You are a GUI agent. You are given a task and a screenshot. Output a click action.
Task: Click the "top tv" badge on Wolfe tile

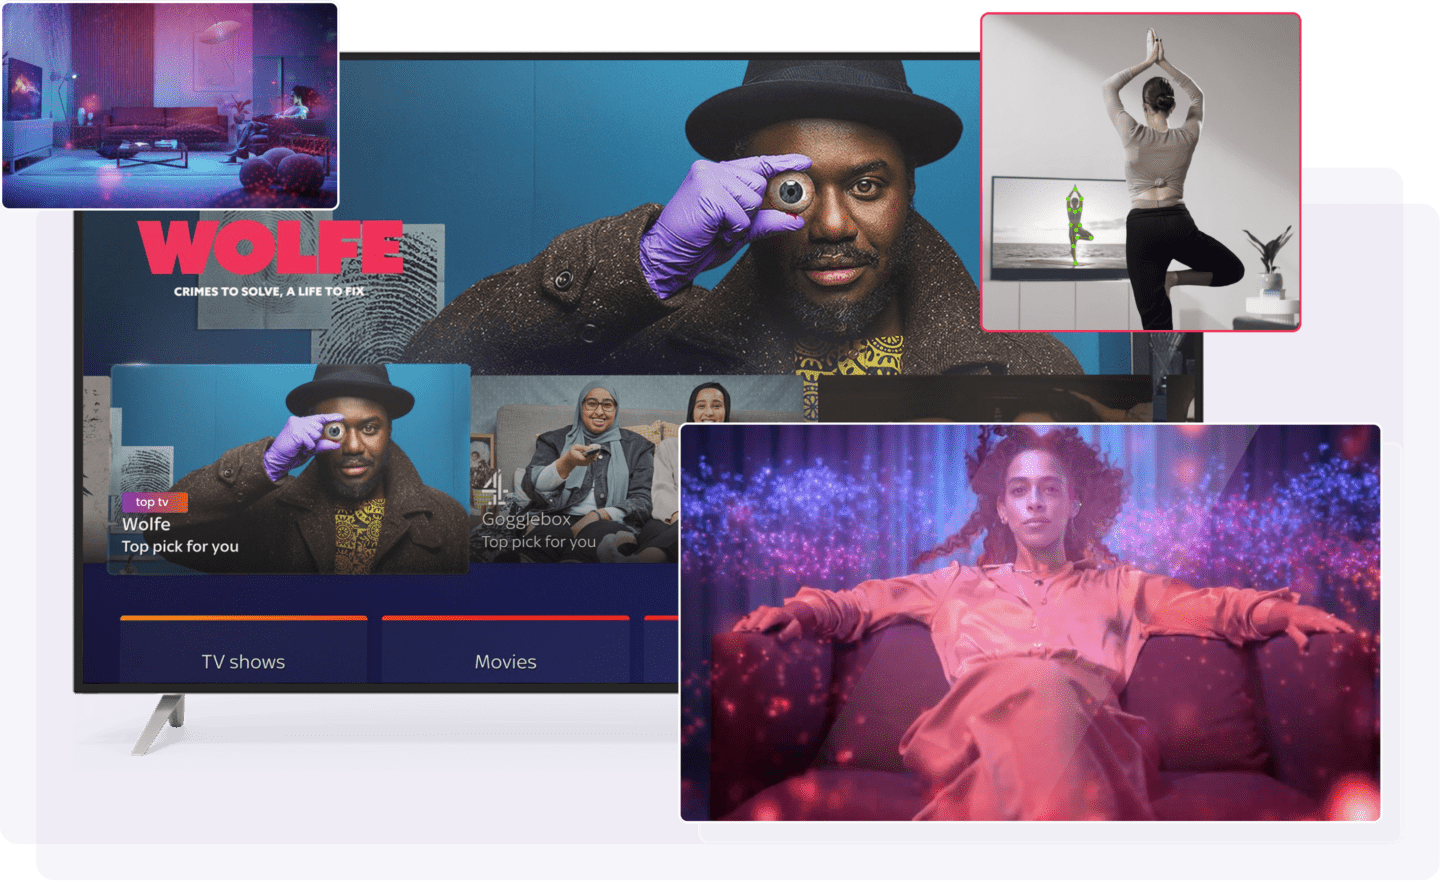(x=153, y=502)
